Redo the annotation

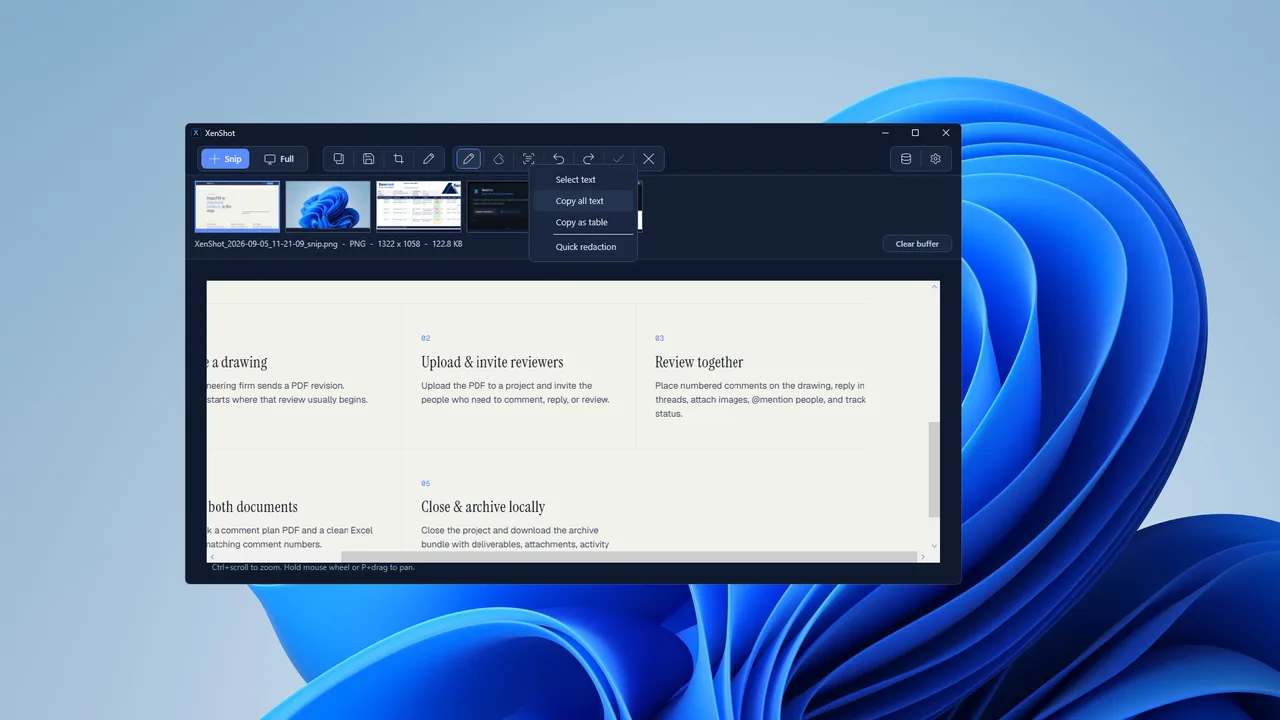click(x=588, y=159)
